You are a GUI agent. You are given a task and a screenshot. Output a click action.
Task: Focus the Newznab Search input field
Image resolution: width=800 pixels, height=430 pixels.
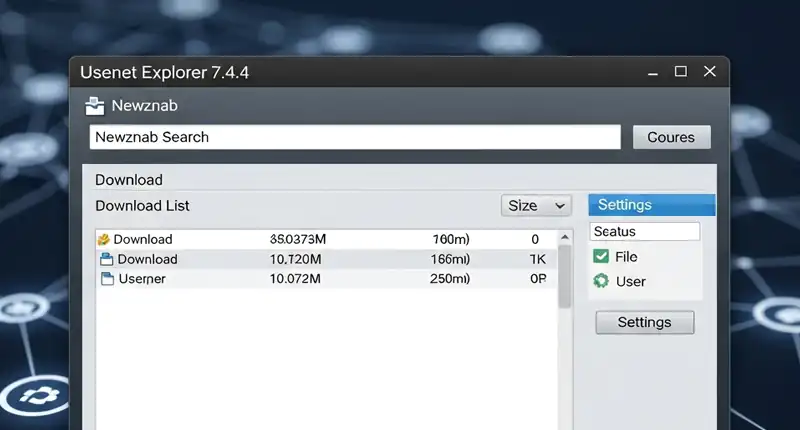point(355,137)
